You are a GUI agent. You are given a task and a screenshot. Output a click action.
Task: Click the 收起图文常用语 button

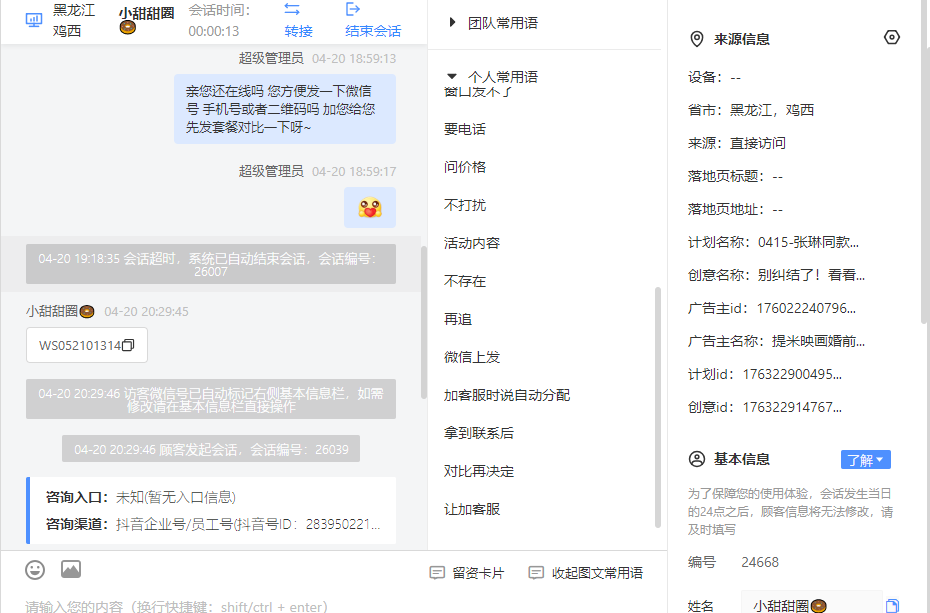(x=585, y=573)
